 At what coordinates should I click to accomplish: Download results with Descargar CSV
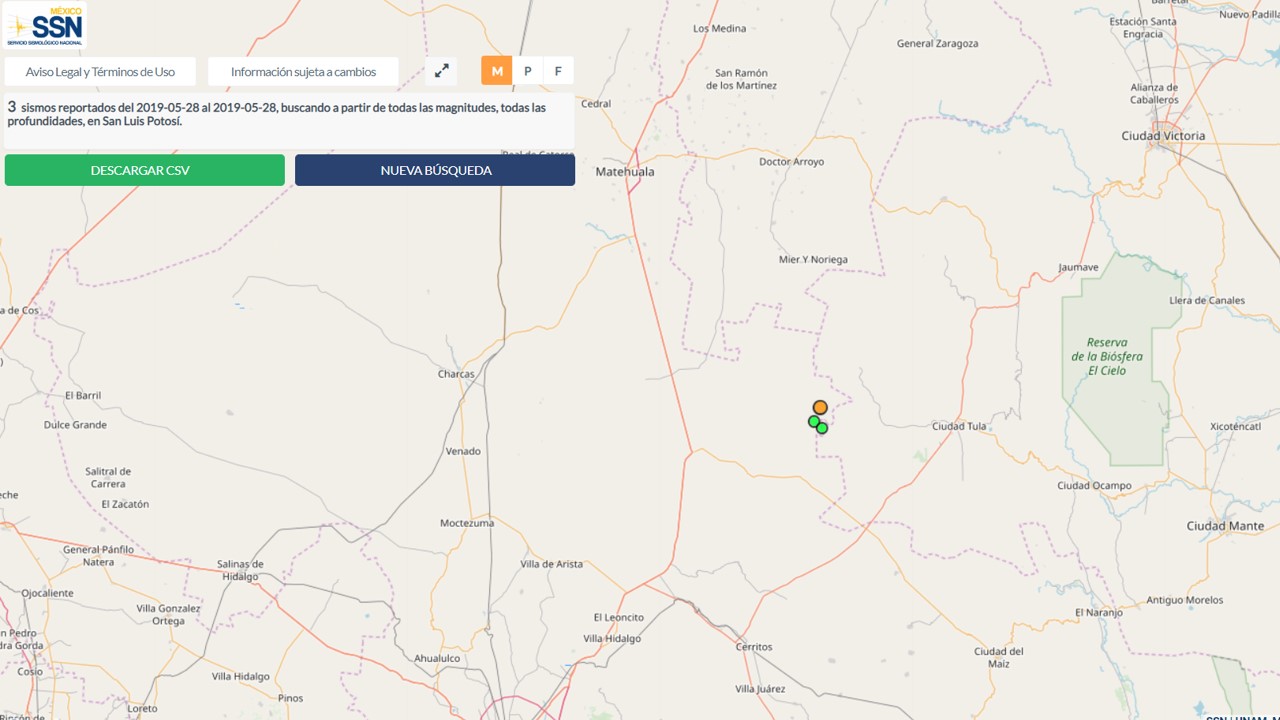pyautogui.click(x=145, y=170)
